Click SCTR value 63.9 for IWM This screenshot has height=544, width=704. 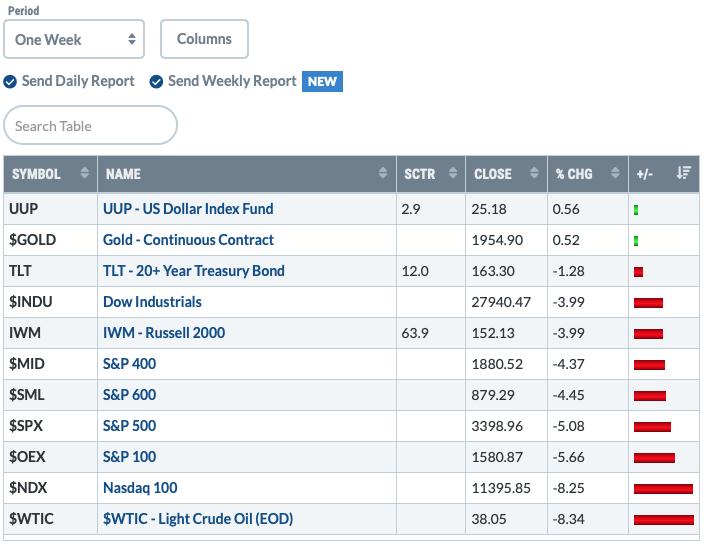pyautogui.click(x=415, y=333)
